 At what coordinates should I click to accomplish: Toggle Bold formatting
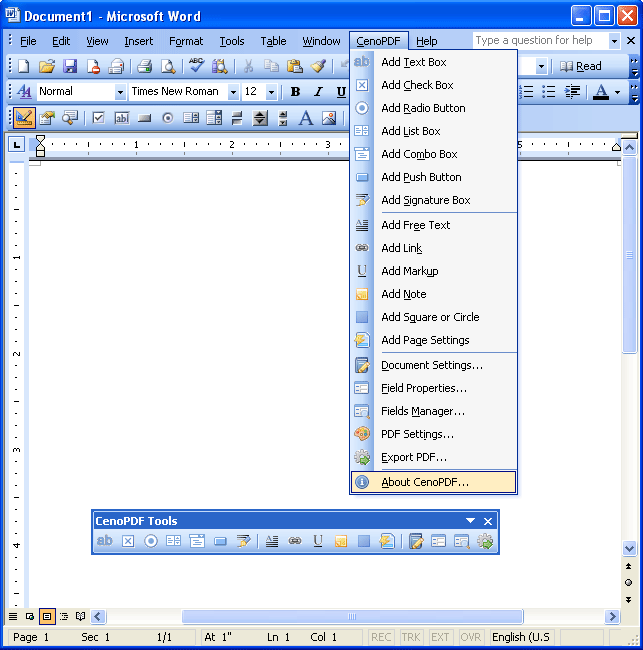[295, 92]
